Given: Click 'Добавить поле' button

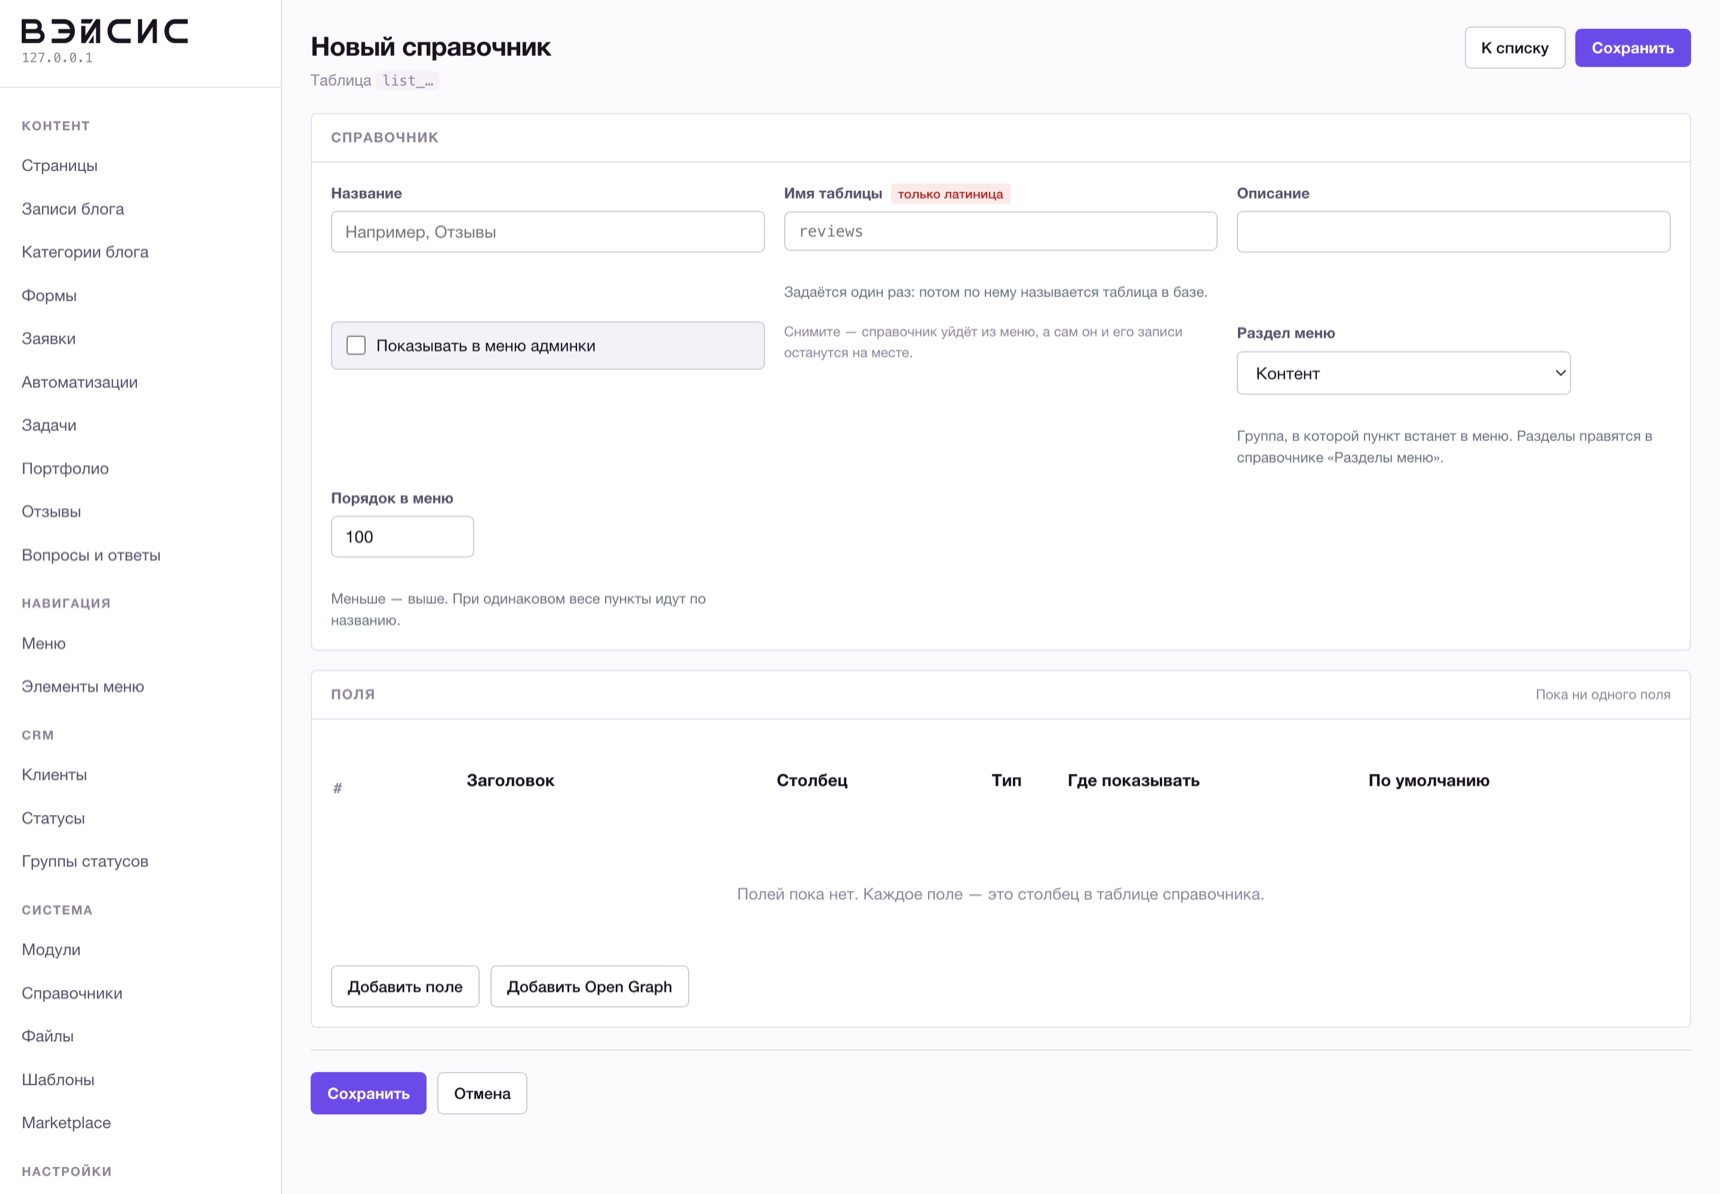Looking at the screenshot, I should [405, 986].
